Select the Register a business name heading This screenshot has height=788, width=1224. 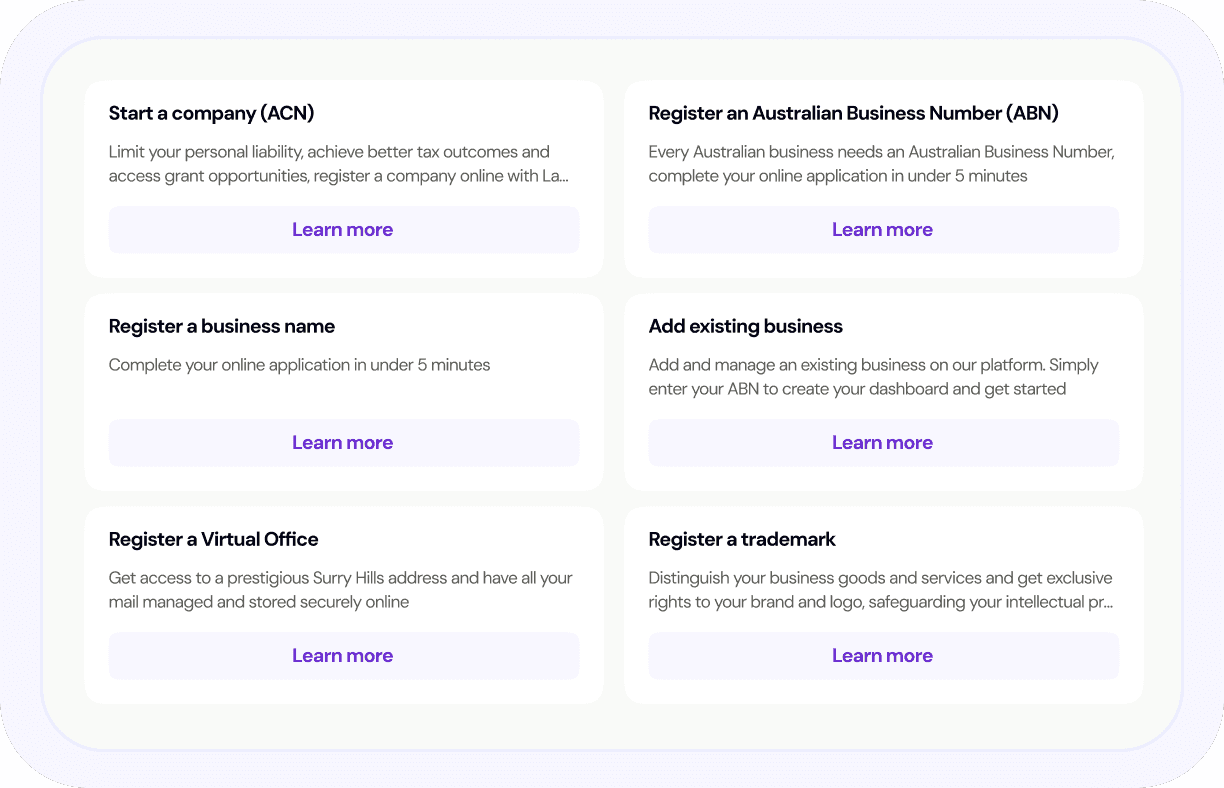coord(222,327)
